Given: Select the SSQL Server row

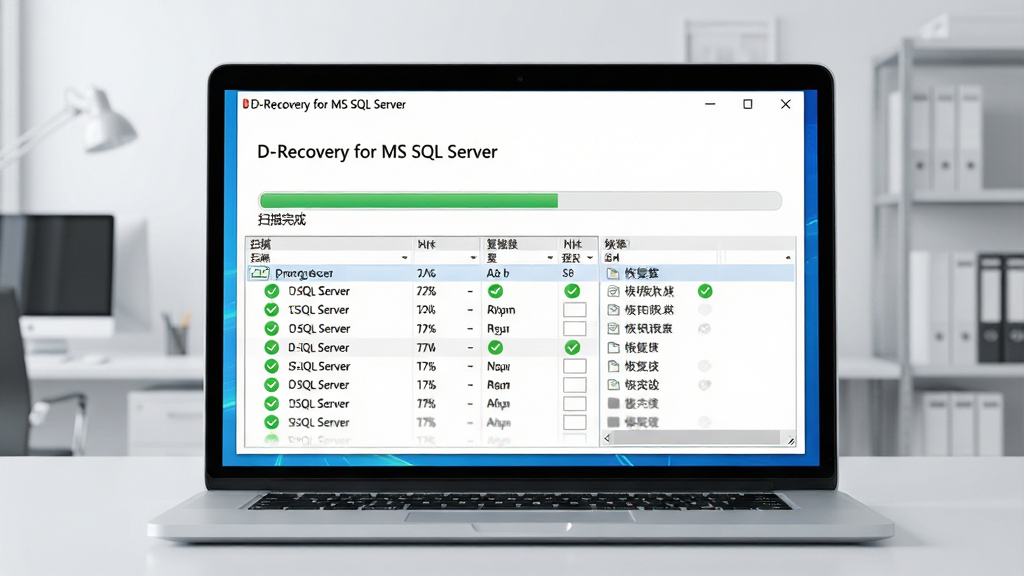Looking at the screenshot, I should (423, 423).
